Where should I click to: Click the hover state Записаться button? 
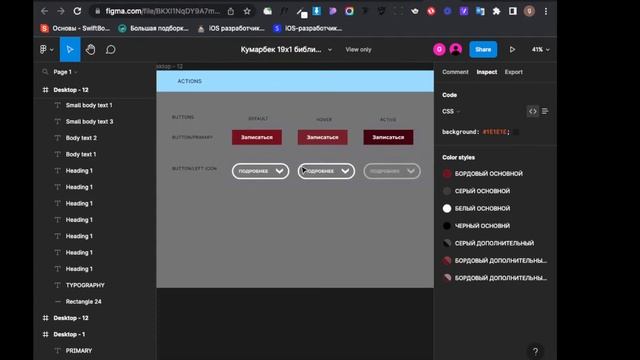pos(322,137)
